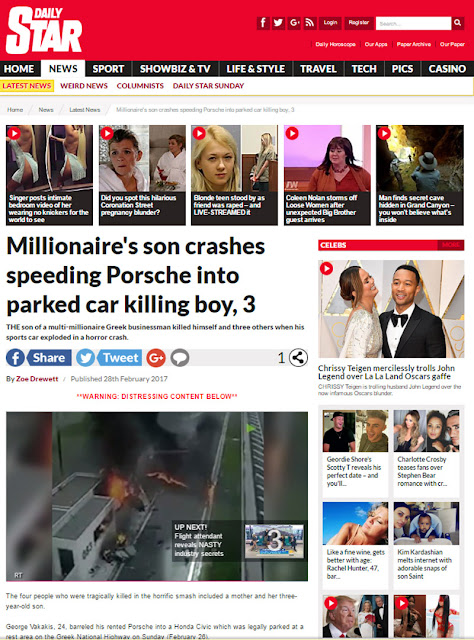Open the Twitter icon in header
474x640 pixels.
[x=278, y=23]
